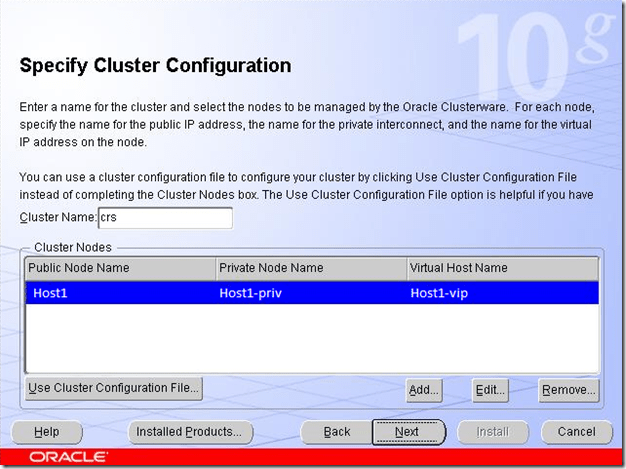Screen dimensions: 626x469
Task: View Installed Products
Action: (x=190, y=432)
